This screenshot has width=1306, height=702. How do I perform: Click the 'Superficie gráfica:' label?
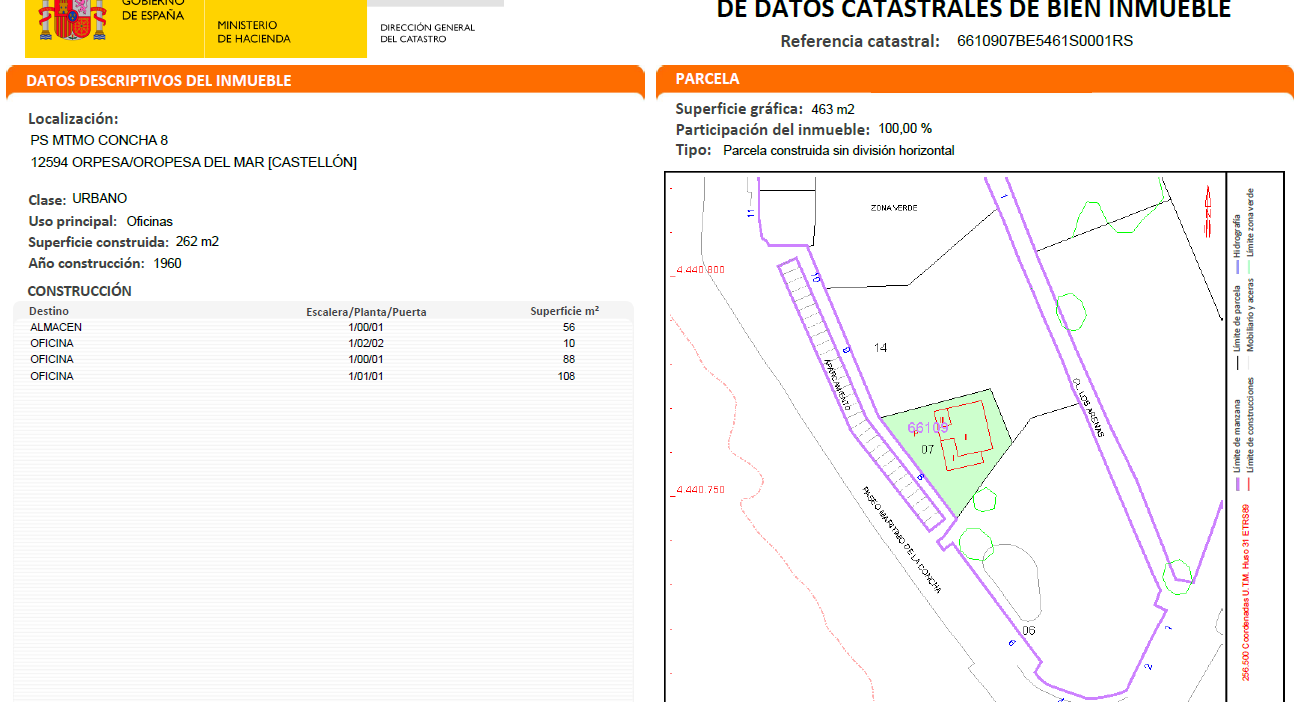[739, 109]
